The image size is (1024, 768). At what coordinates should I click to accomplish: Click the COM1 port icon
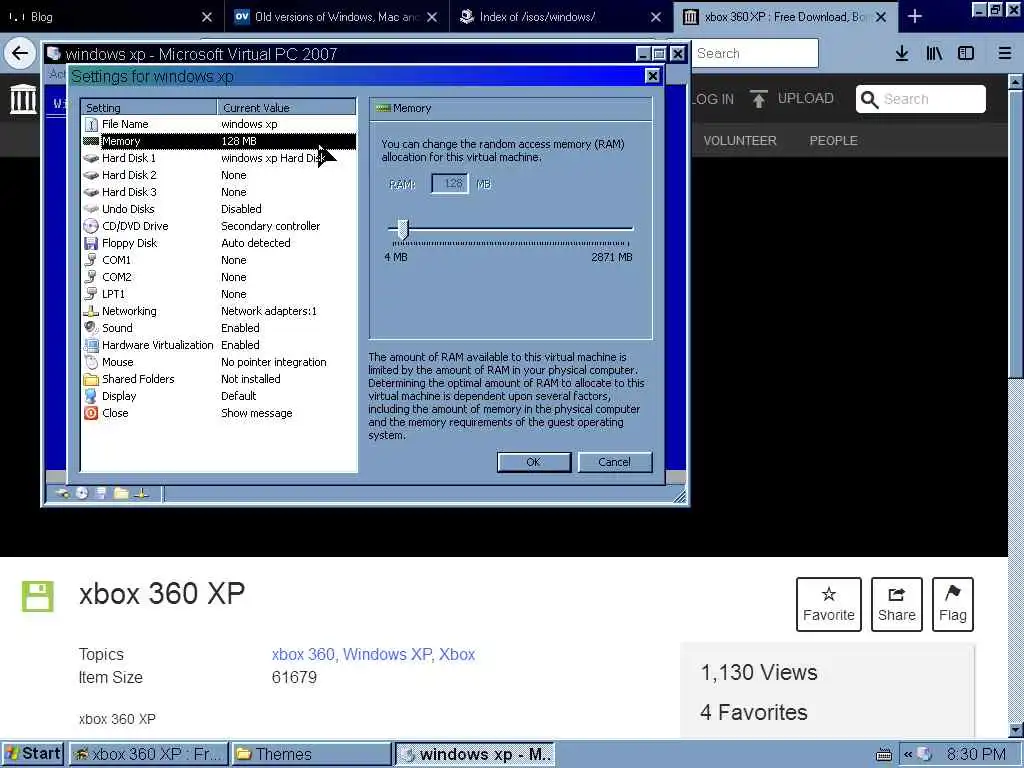91,260
